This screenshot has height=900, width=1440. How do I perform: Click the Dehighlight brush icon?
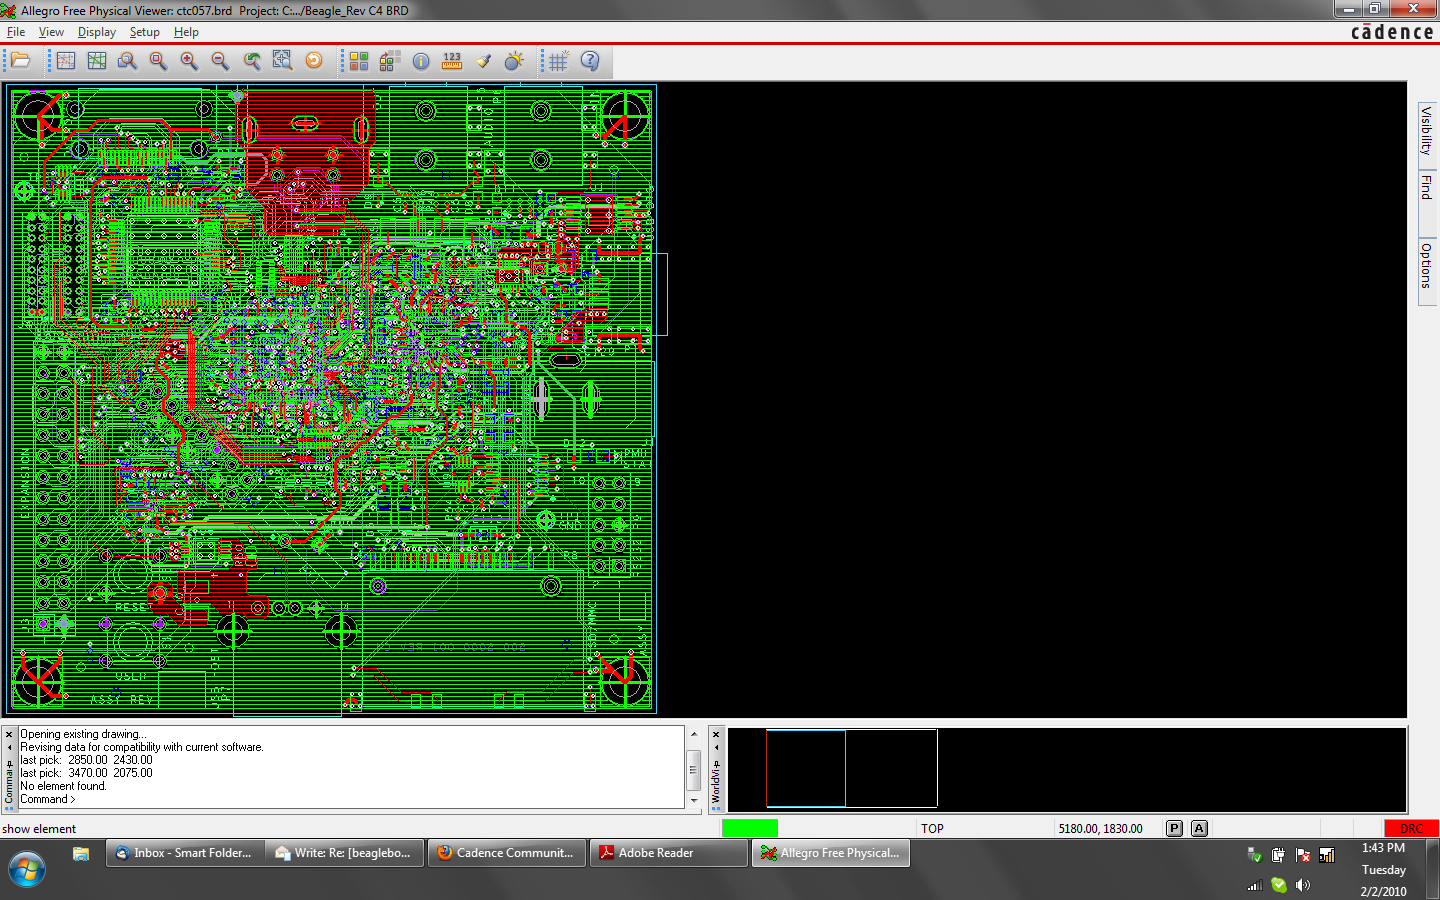coord(484,61)
